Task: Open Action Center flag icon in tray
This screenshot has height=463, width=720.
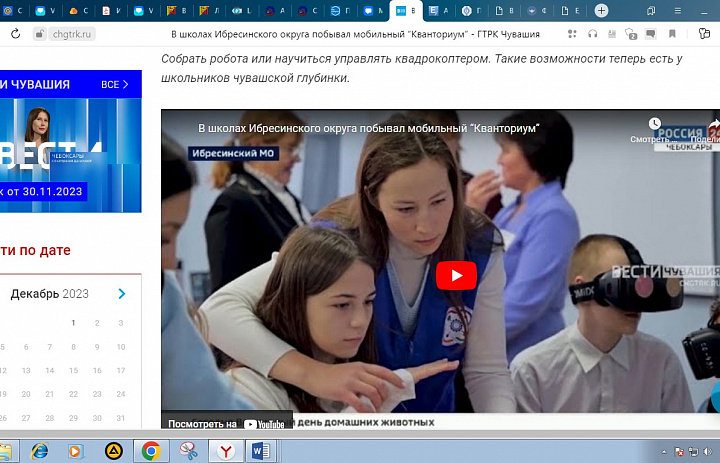Action: (x=679, y=452)
